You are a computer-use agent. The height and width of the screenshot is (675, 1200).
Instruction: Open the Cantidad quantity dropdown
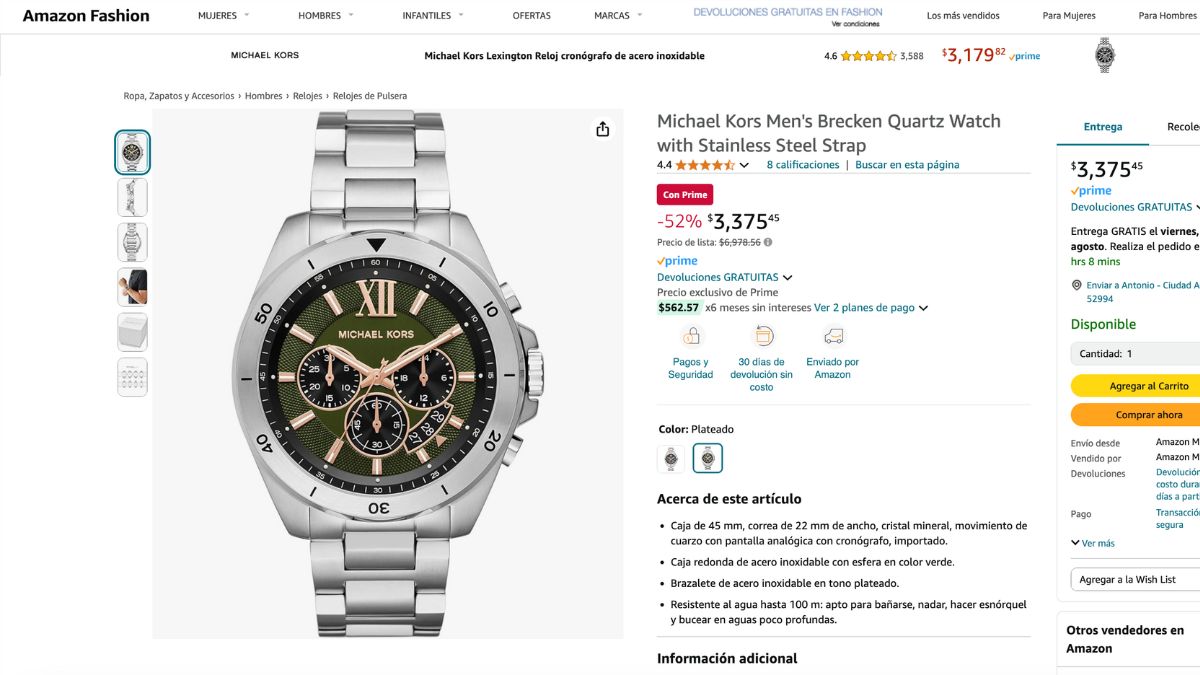[1135, 354]
